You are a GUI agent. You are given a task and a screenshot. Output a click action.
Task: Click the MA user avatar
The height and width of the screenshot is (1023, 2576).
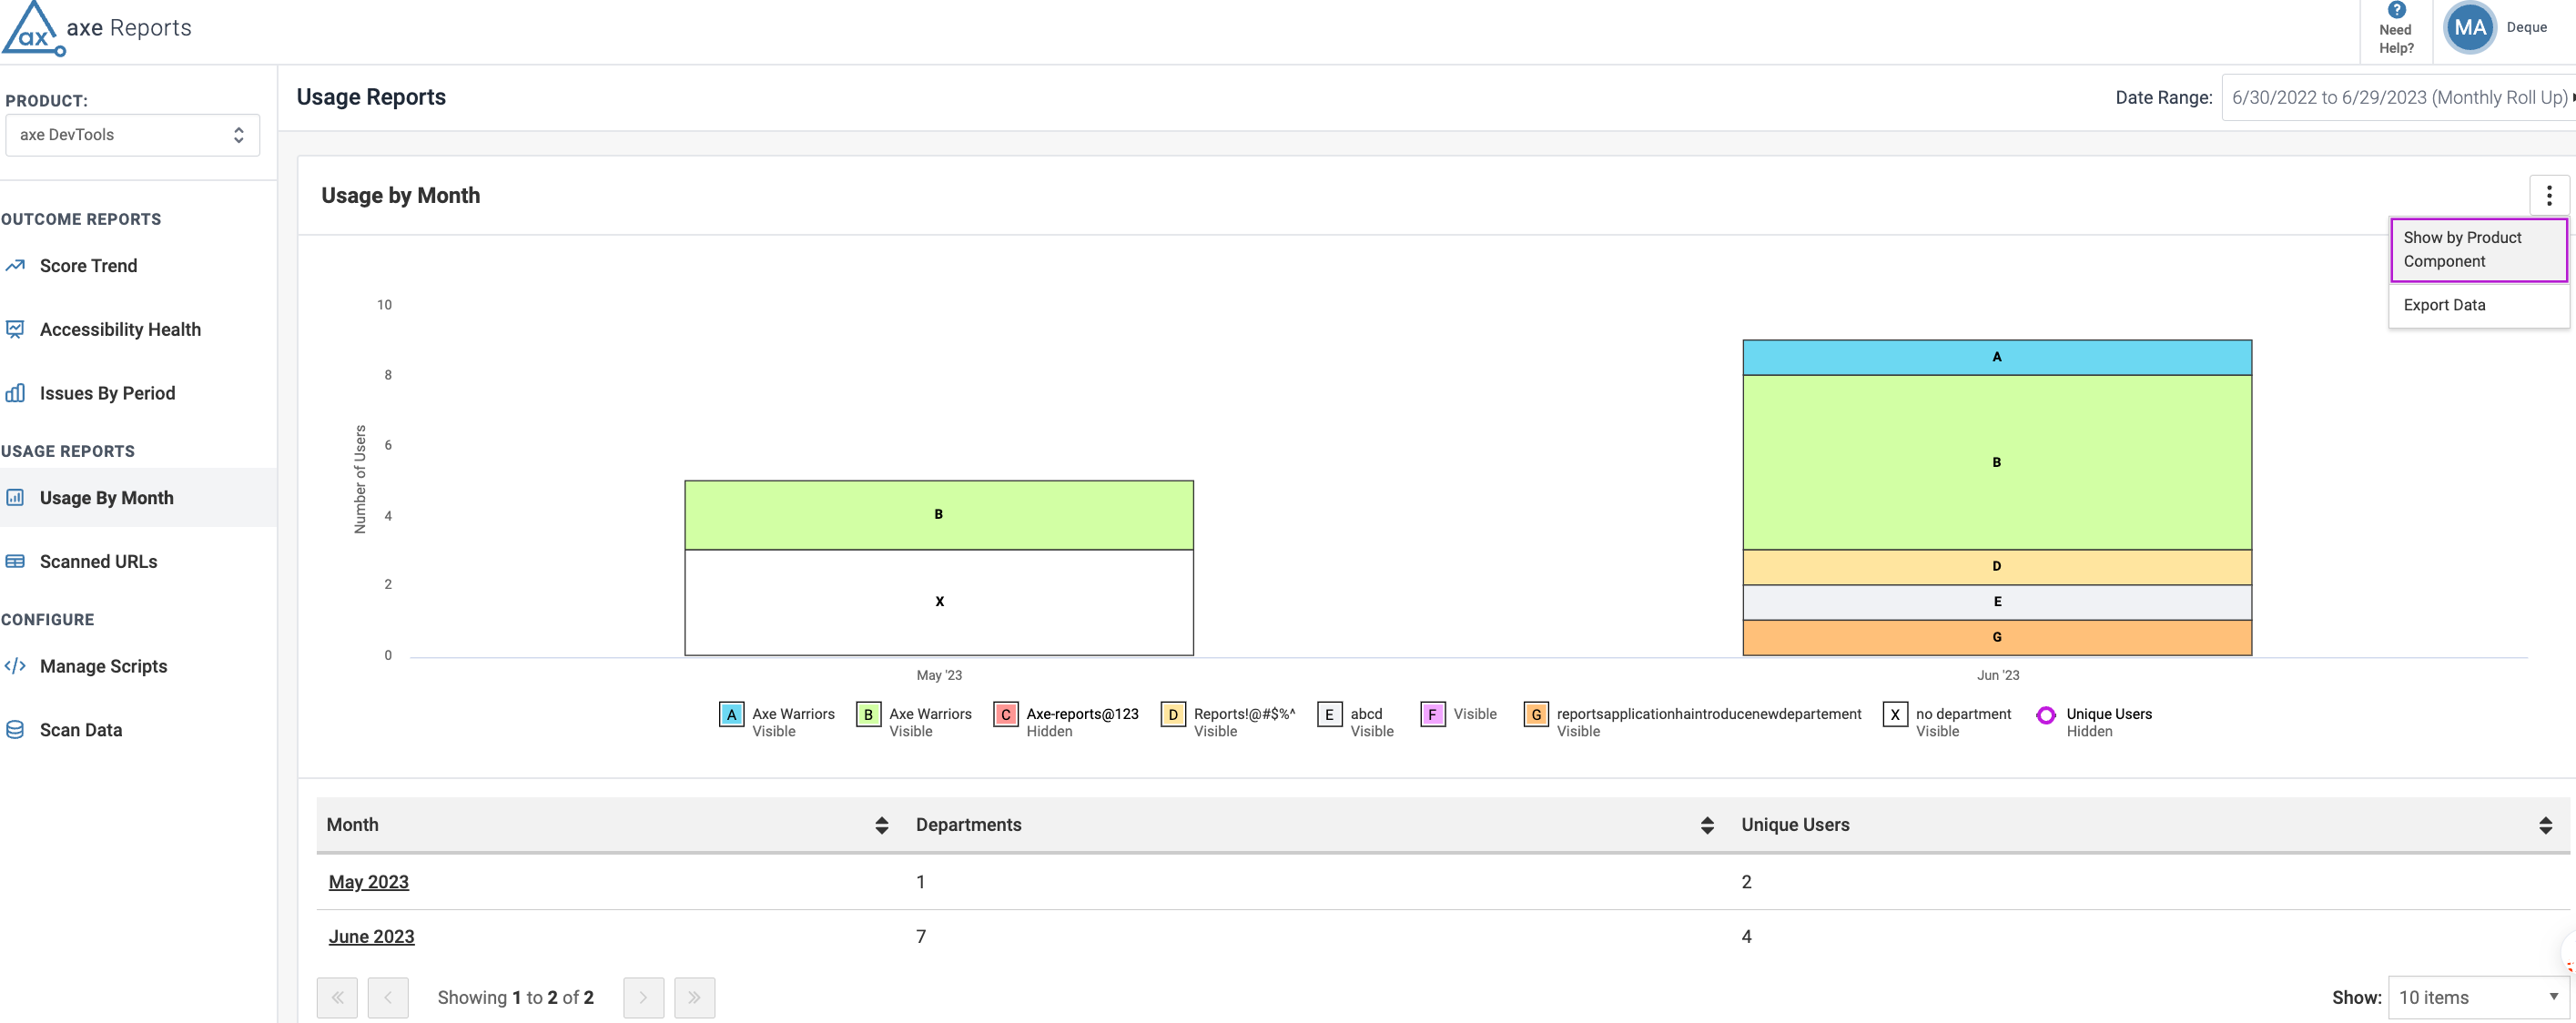coord(2469,28)
